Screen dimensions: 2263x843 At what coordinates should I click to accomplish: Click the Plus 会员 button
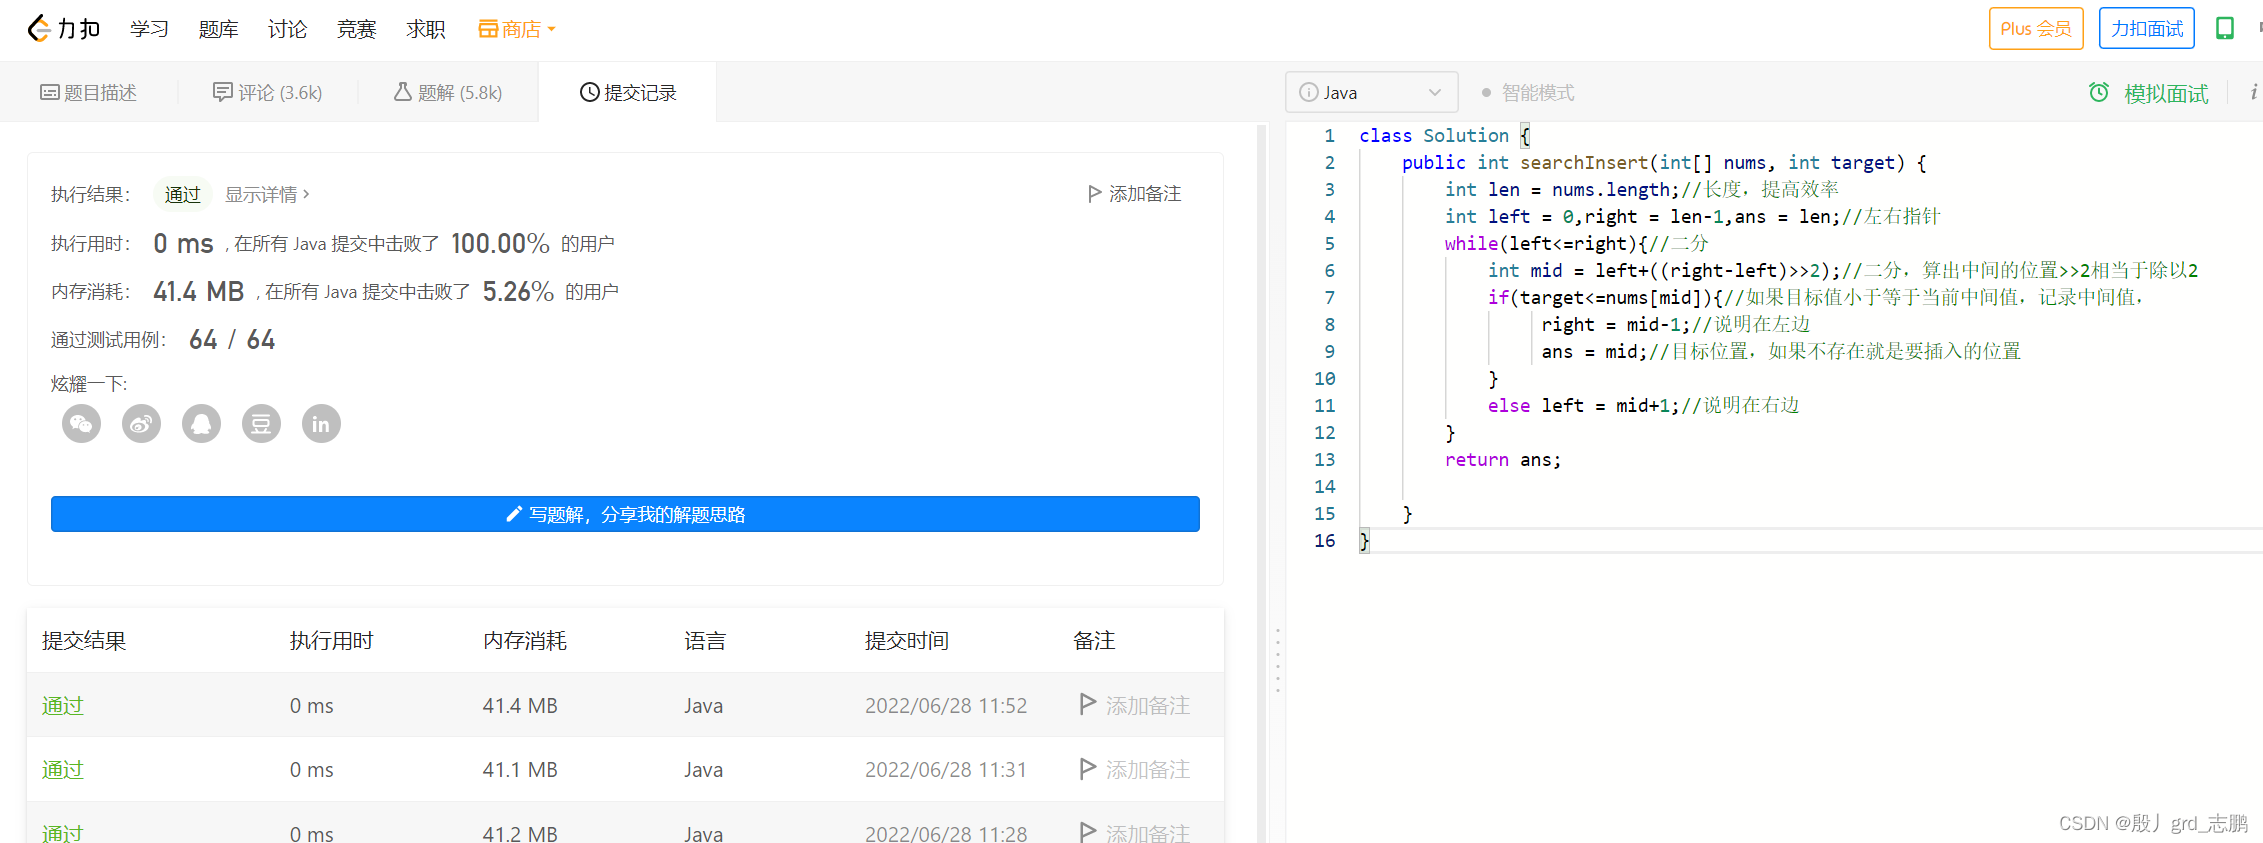pyautogui.click(x=2036, y=28)
